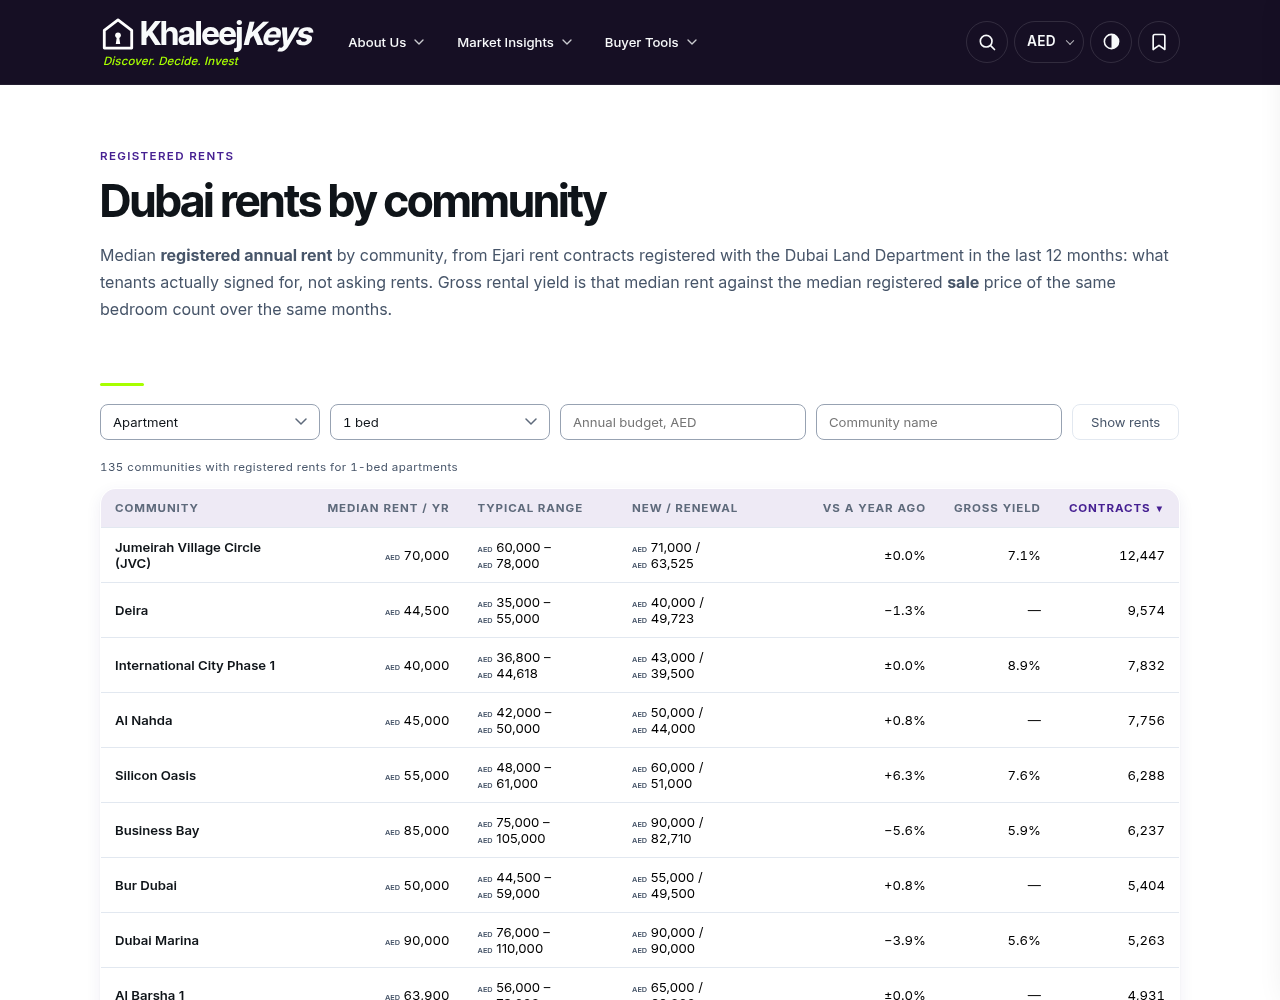Image resolution: width=1280 pixels, height=1000 pixels.
Task: Sort table by Gross Yield column
Action: coord(997,508)
